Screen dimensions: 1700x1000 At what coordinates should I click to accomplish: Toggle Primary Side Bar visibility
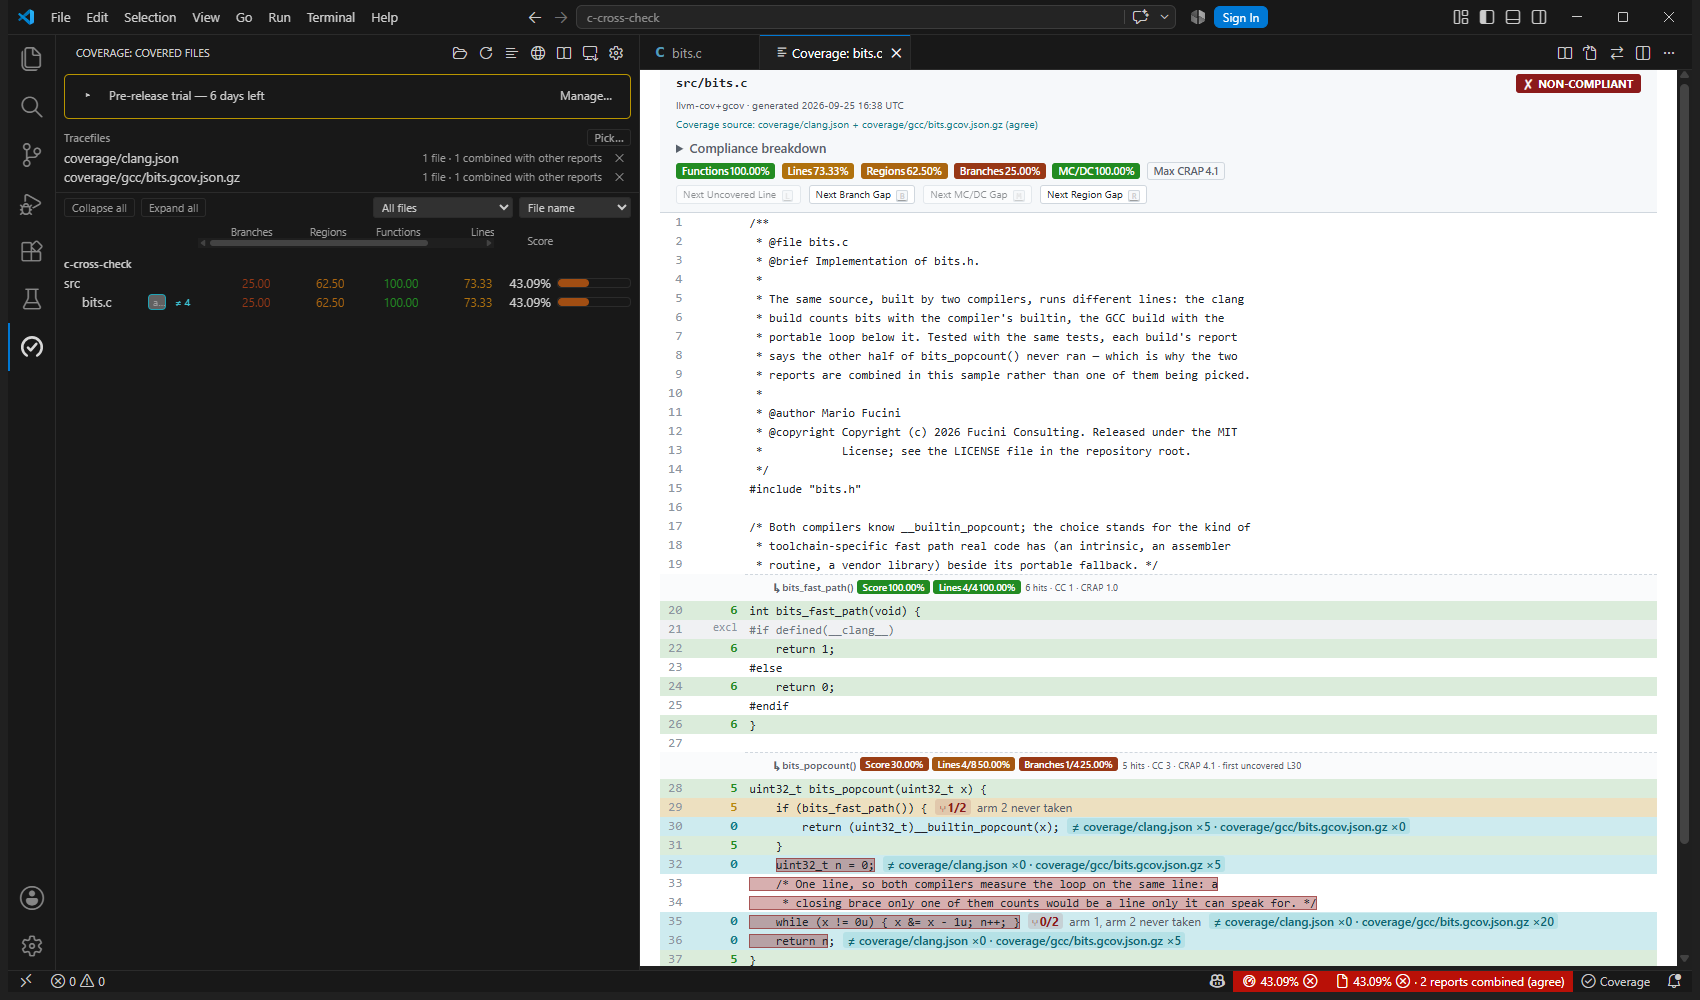pos(1487,17)
